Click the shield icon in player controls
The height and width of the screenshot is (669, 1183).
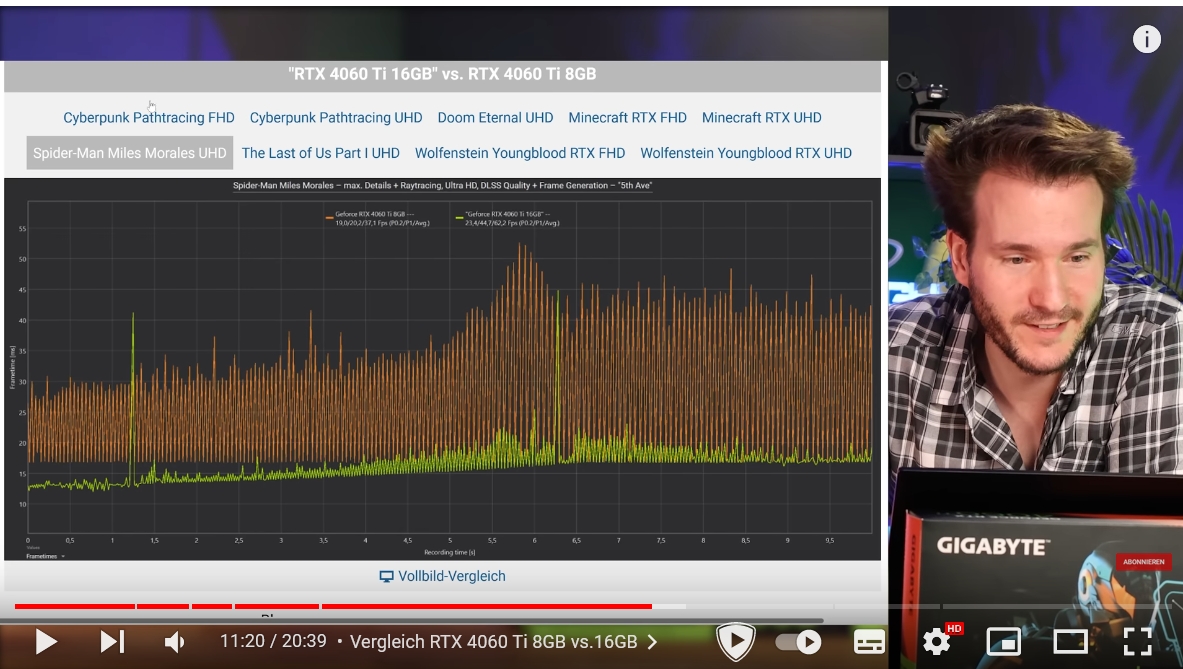[736, 641]
